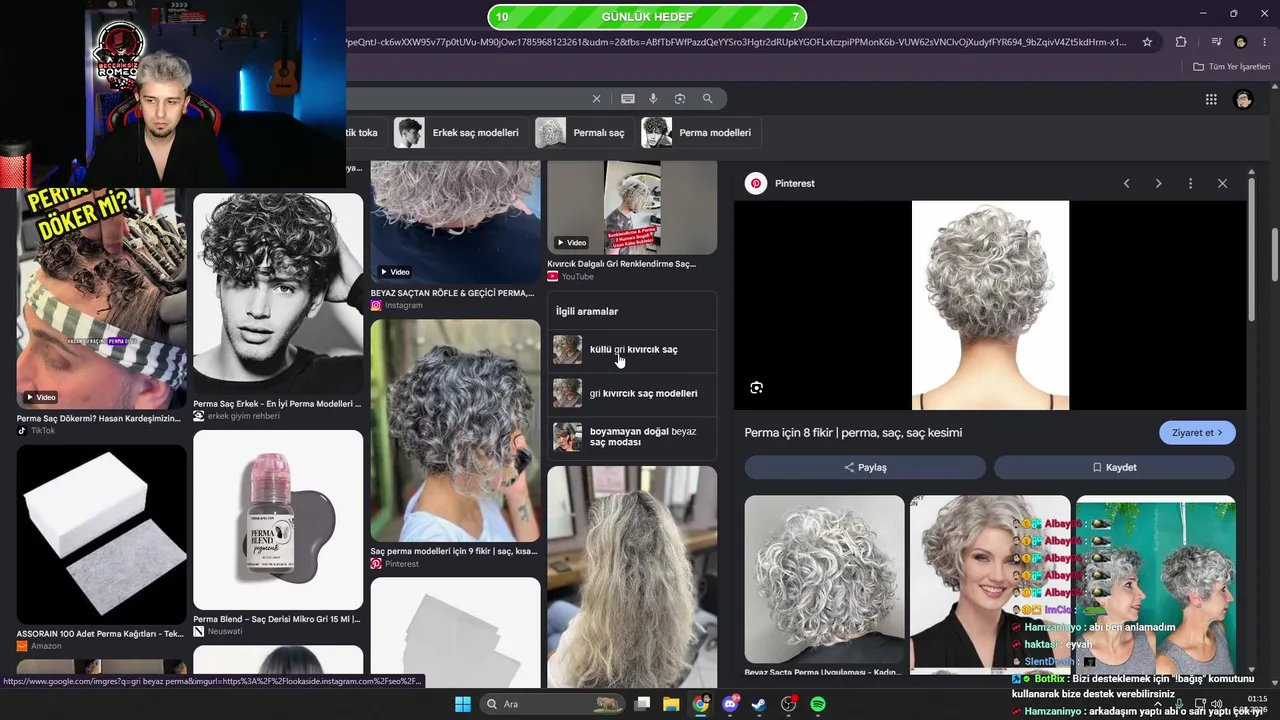Open the long wavy blonde hair result image
The height and width of the screenshot is (720, 1280).
pos(632,576)
